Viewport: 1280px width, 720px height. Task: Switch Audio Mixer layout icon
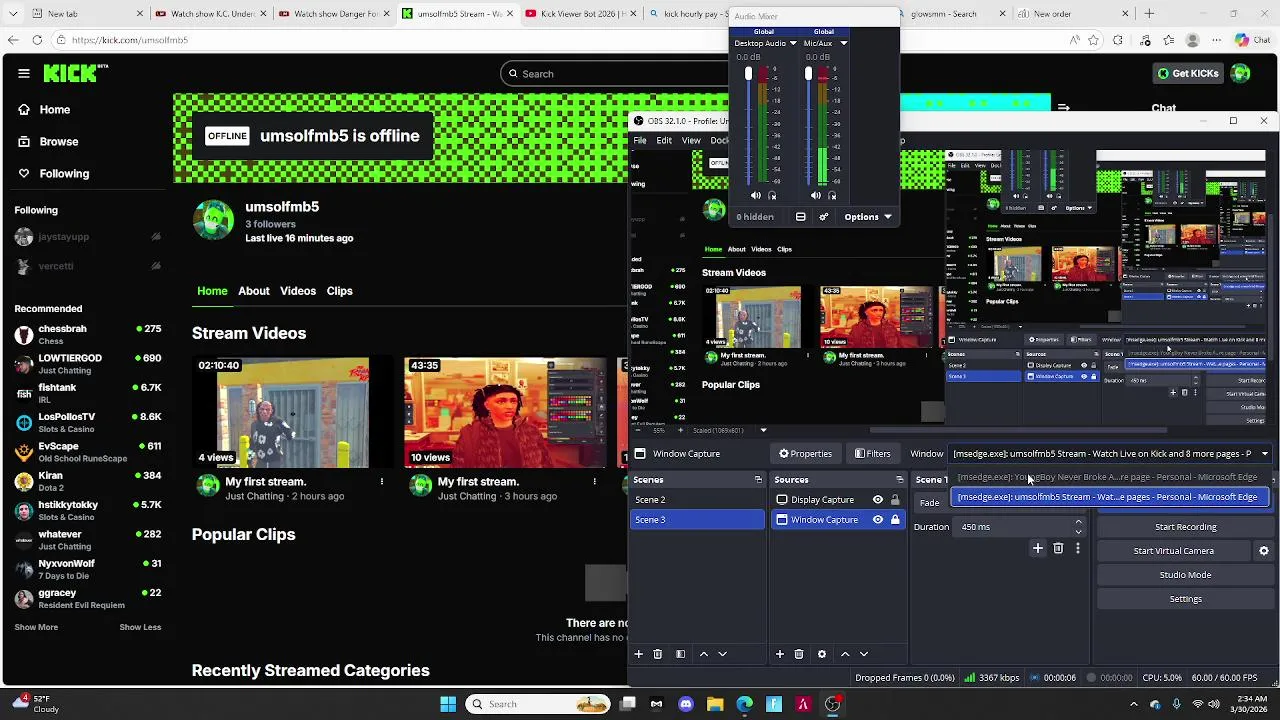[801, 217]
